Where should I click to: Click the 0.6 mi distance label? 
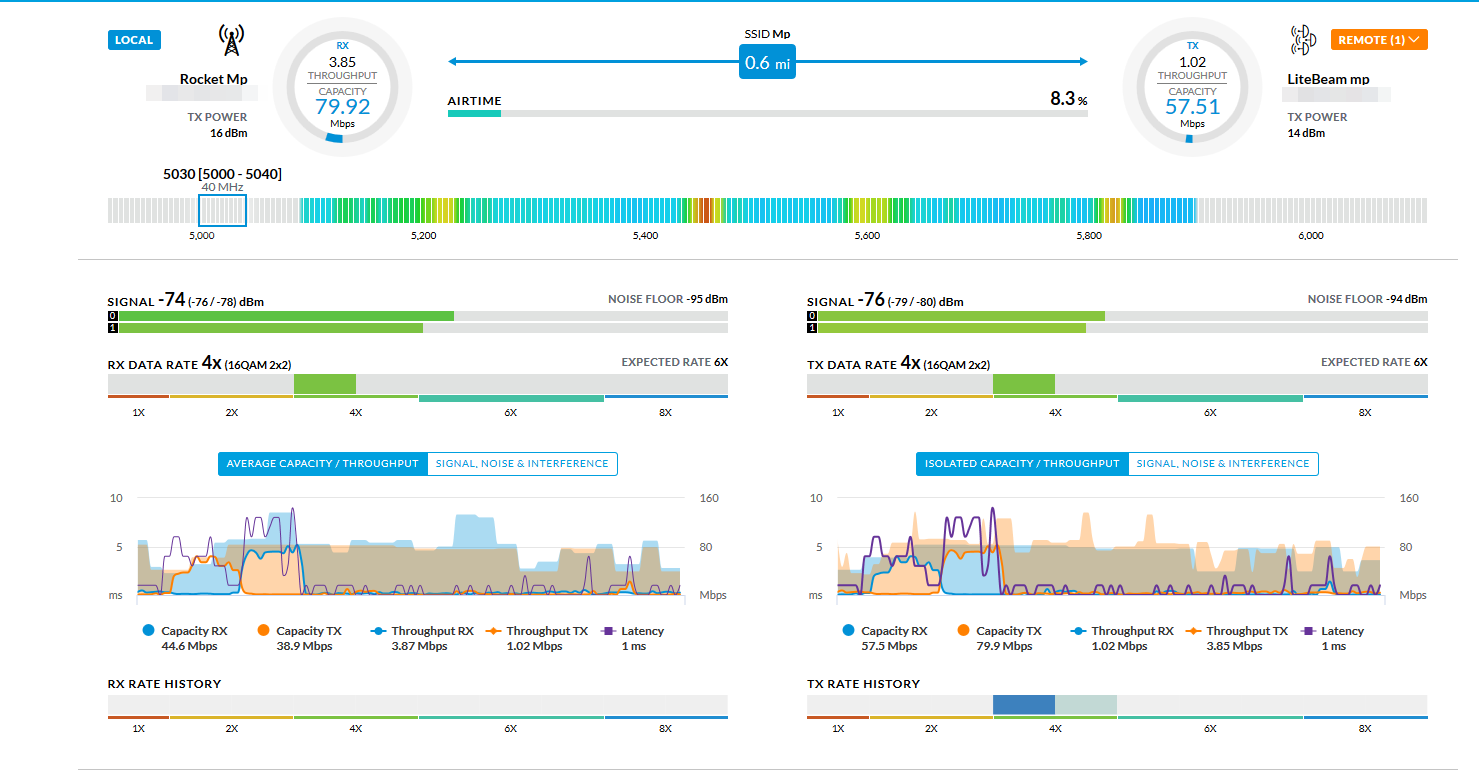[767, 63]
